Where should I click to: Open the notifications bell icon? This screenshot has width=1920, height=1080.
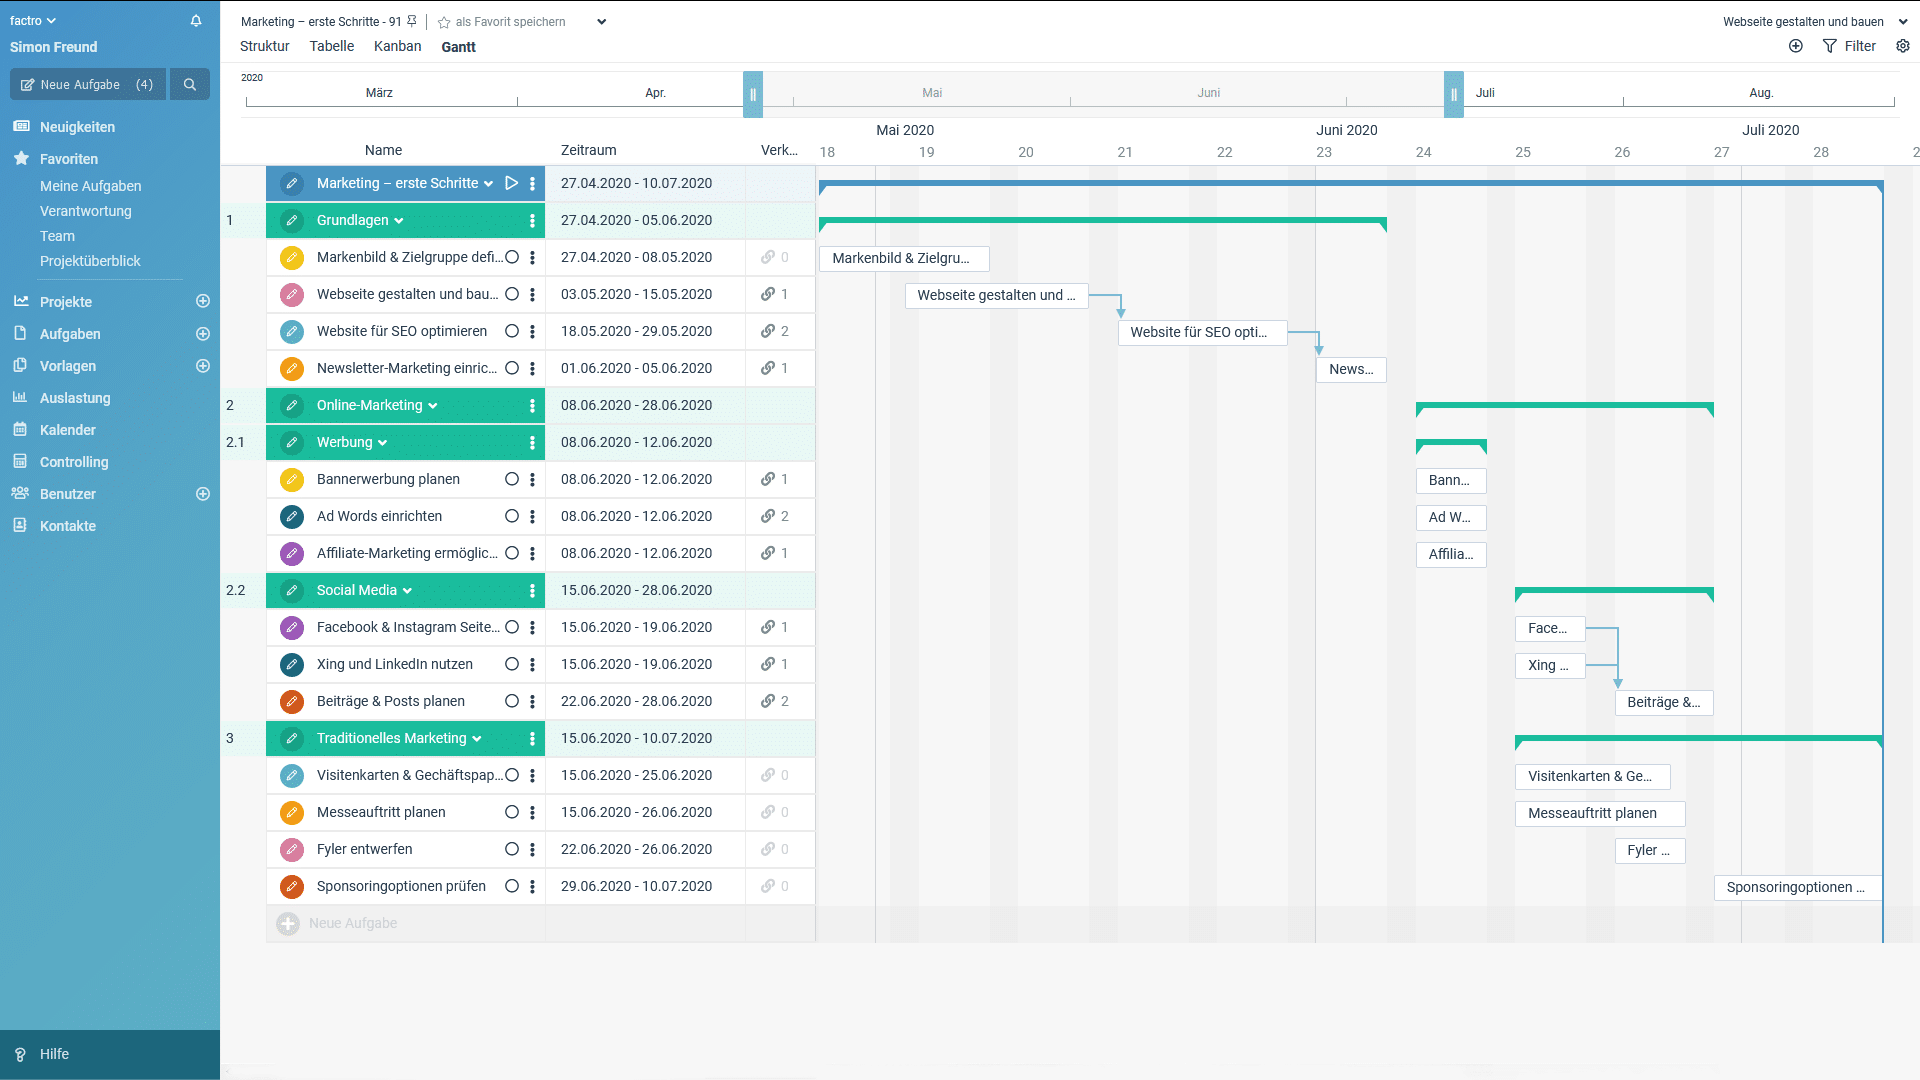coord(196,21)
